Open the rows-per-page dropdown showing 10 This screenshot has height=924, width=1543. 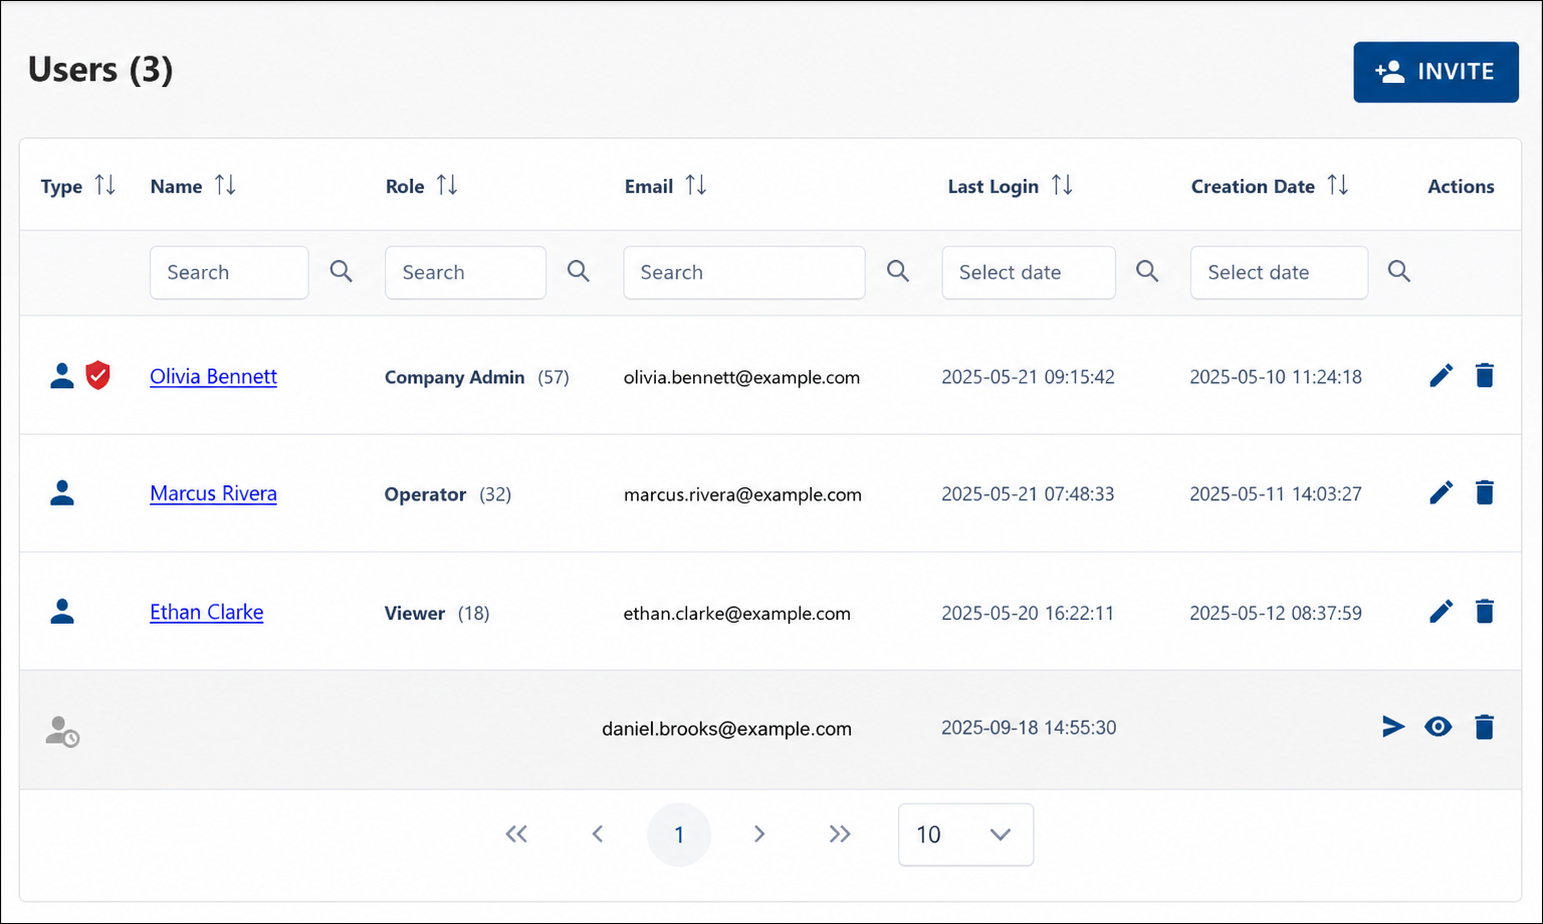click(966, 835)
